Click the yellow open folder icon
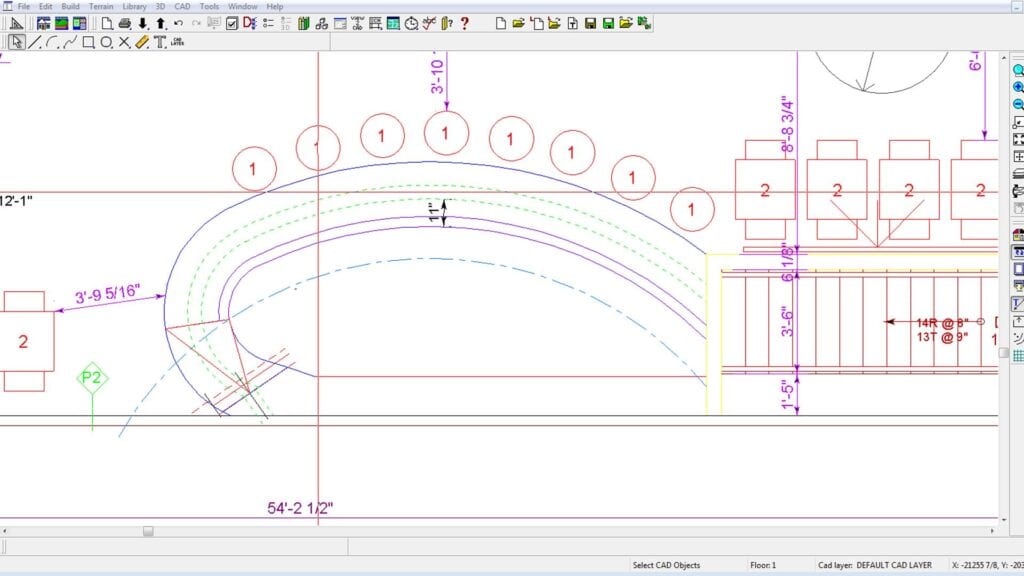The height and width of the screenshot is (576, 1024). coord(519,24)
